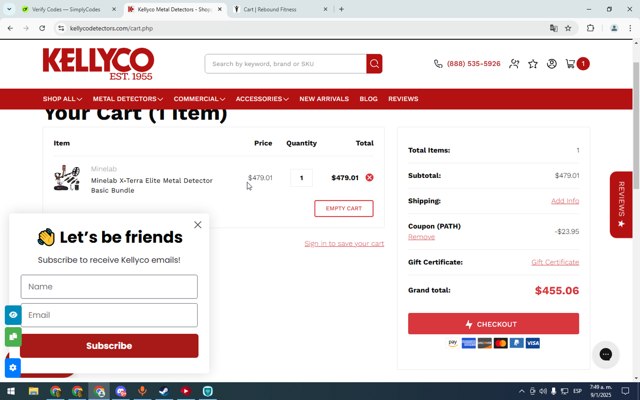Screen dimensions: 640x400
Task: Open Minelab X-Terra Elite Metal Detector title
Action: (x=151, y=185)
